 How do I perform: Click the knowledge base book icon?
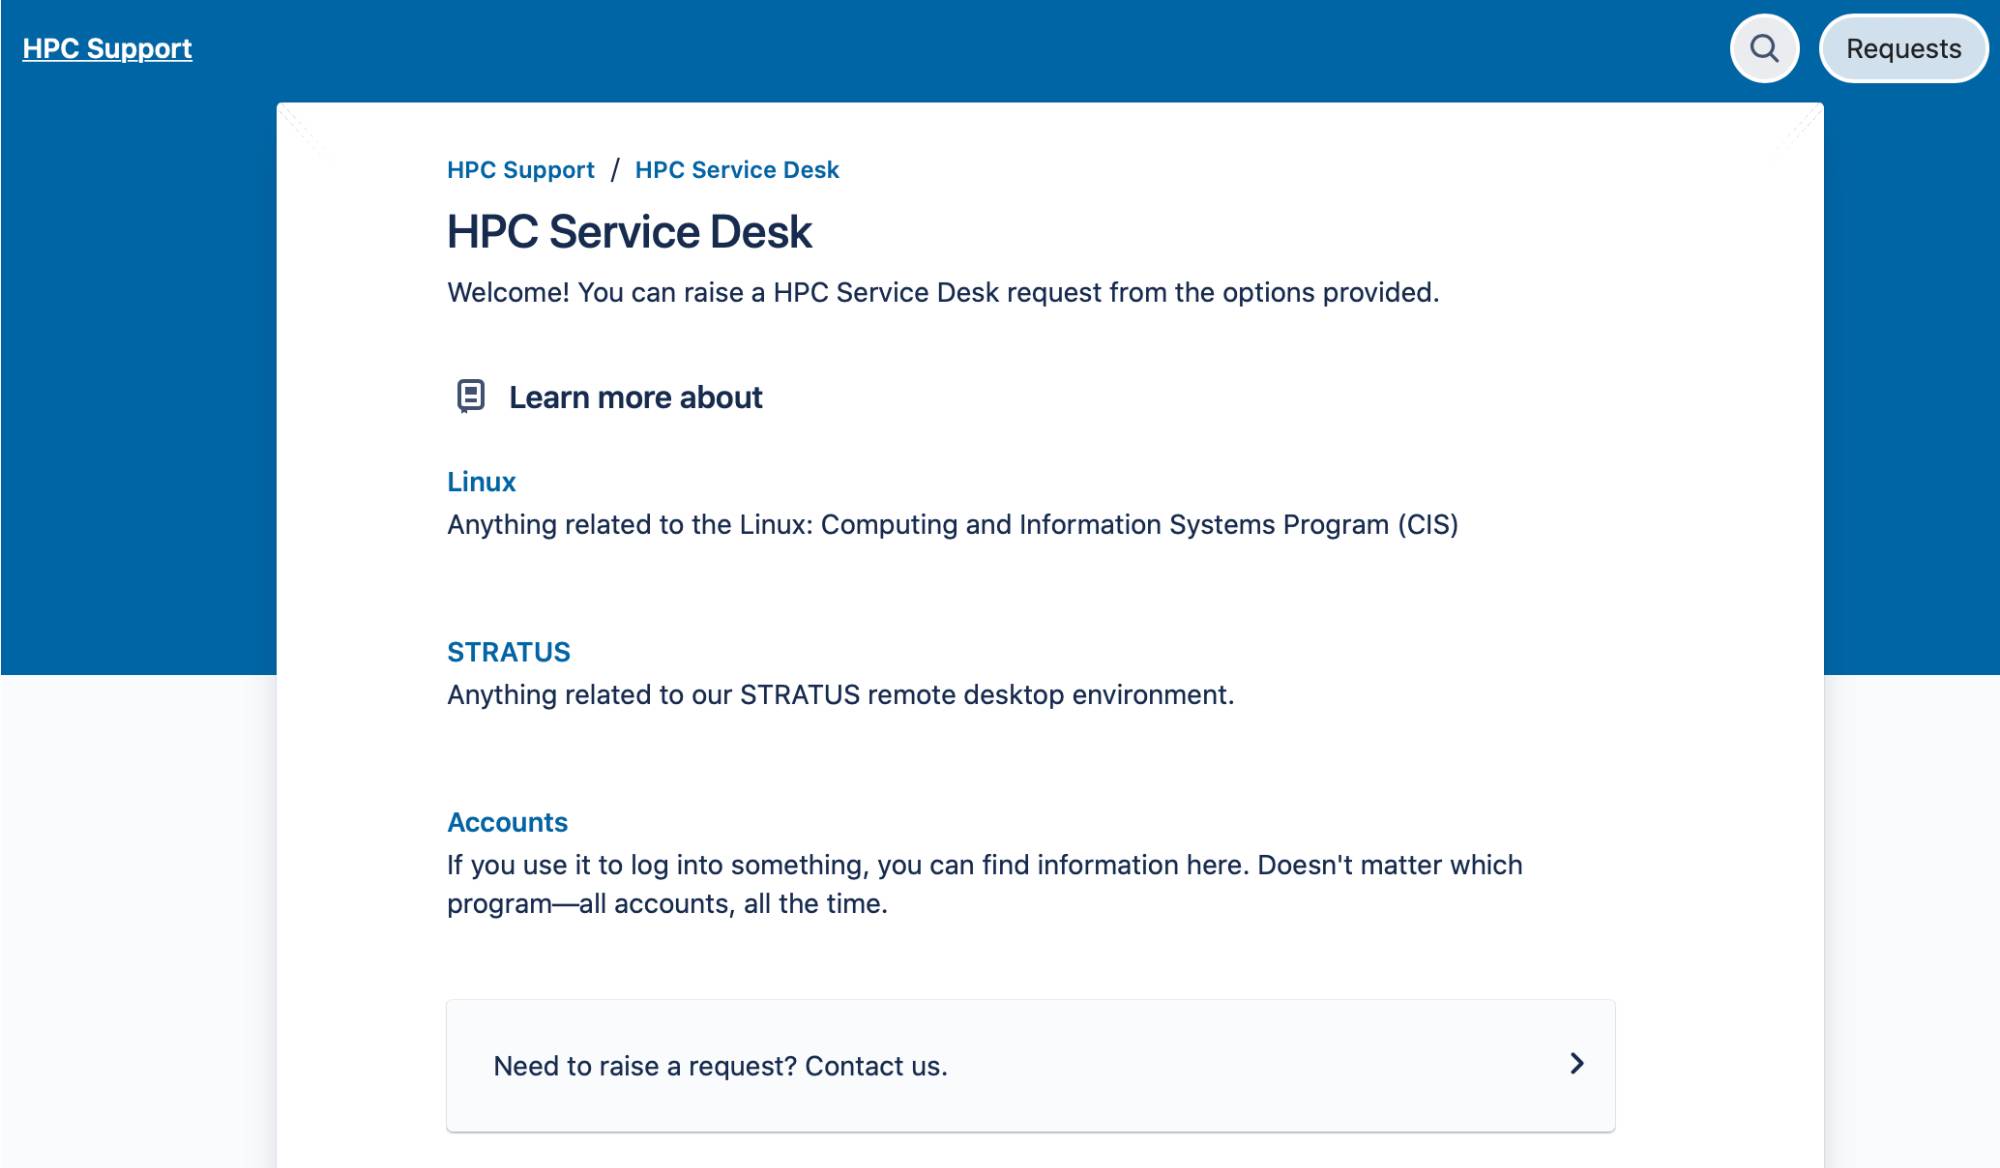[x=470, y=396]
